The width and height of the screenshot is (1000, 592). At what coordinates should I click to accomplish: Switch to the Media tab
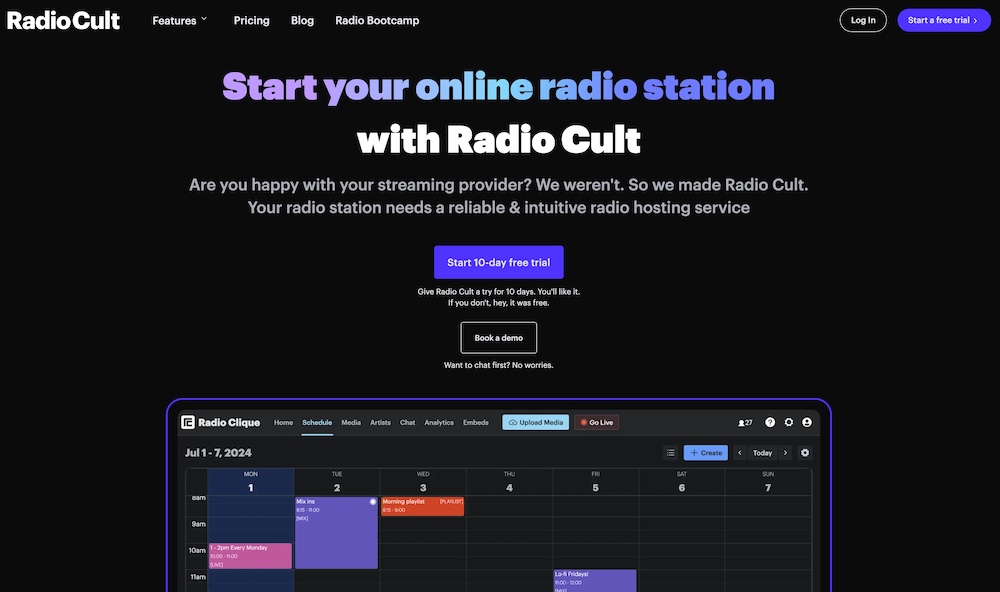351,422
